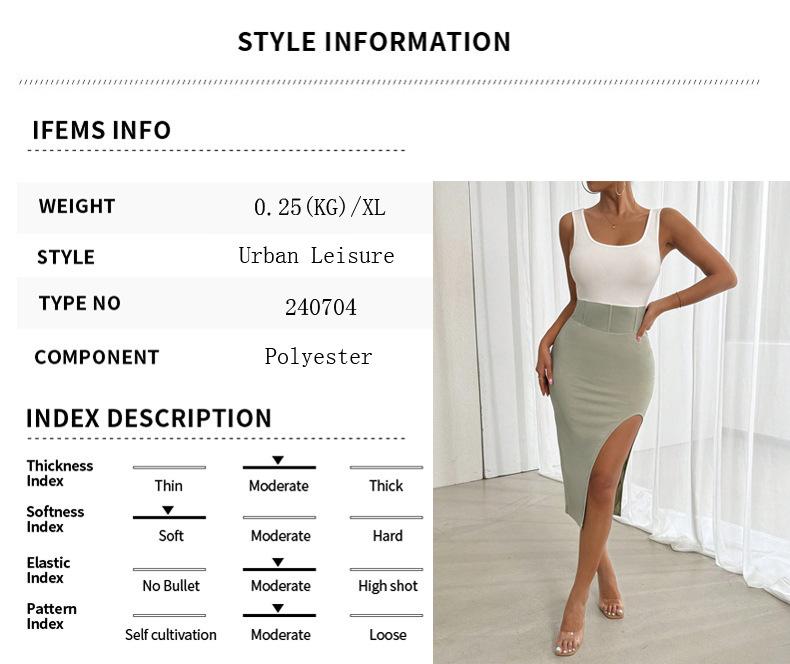Image resolution: width=790 pixels, height=664 pixels.
Task: Select the High shot elastic option
Action: 387,585
